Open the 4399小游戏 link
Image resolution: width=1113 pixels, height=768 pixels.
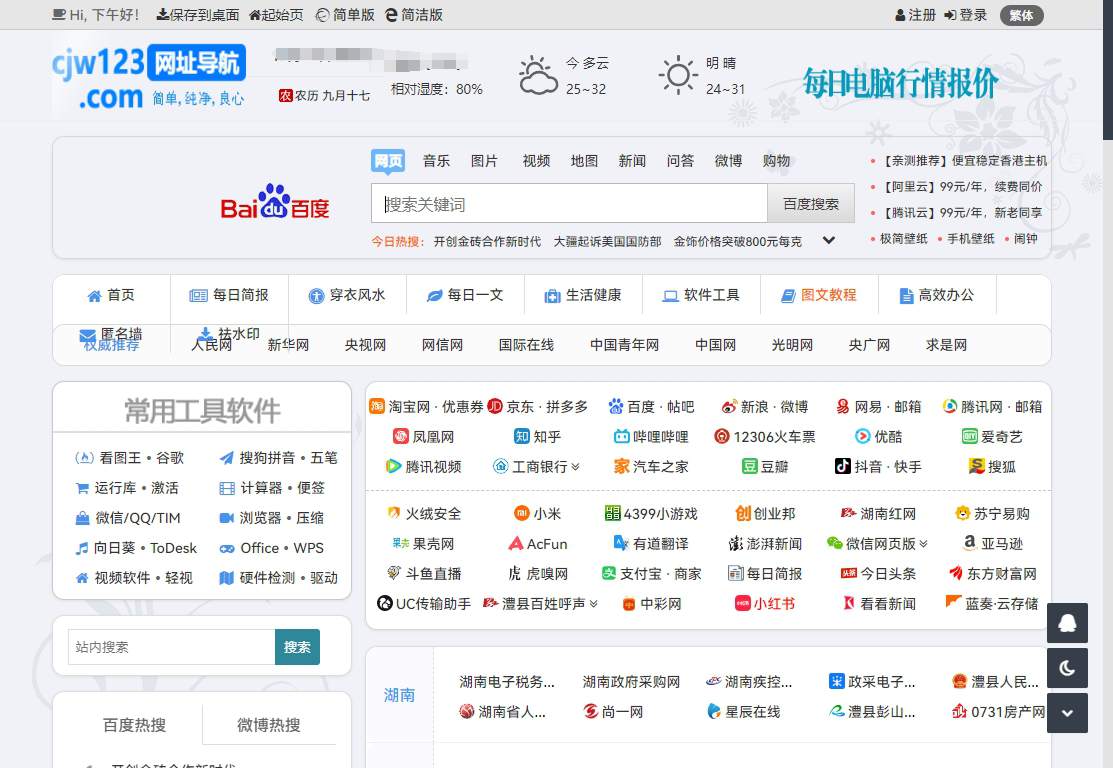(x=651, y=513)
